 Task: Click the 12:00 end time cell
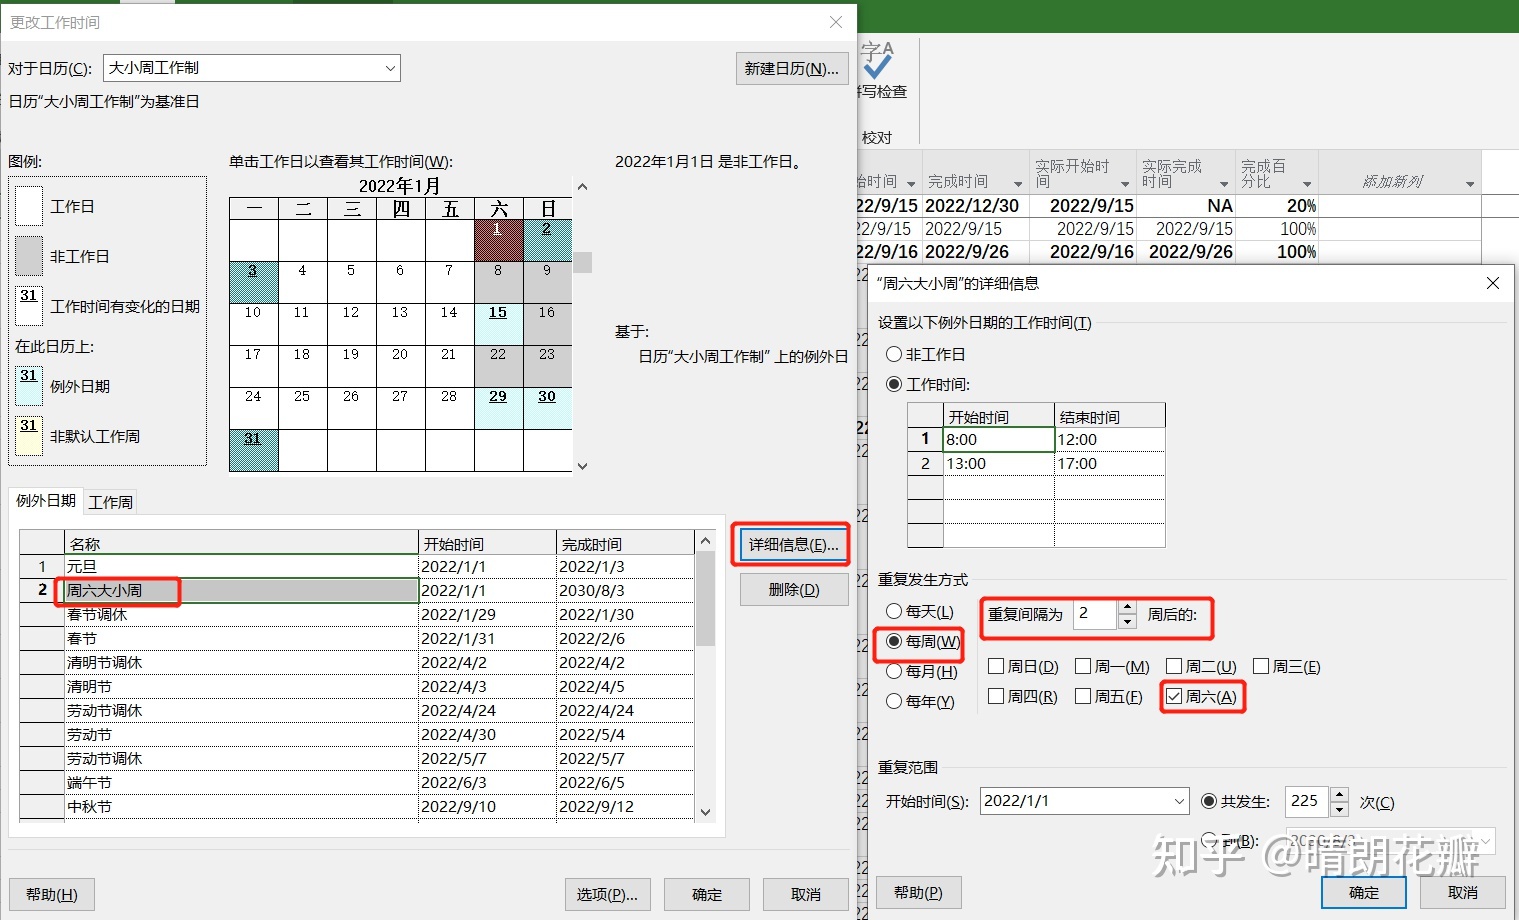[1110, 439]
